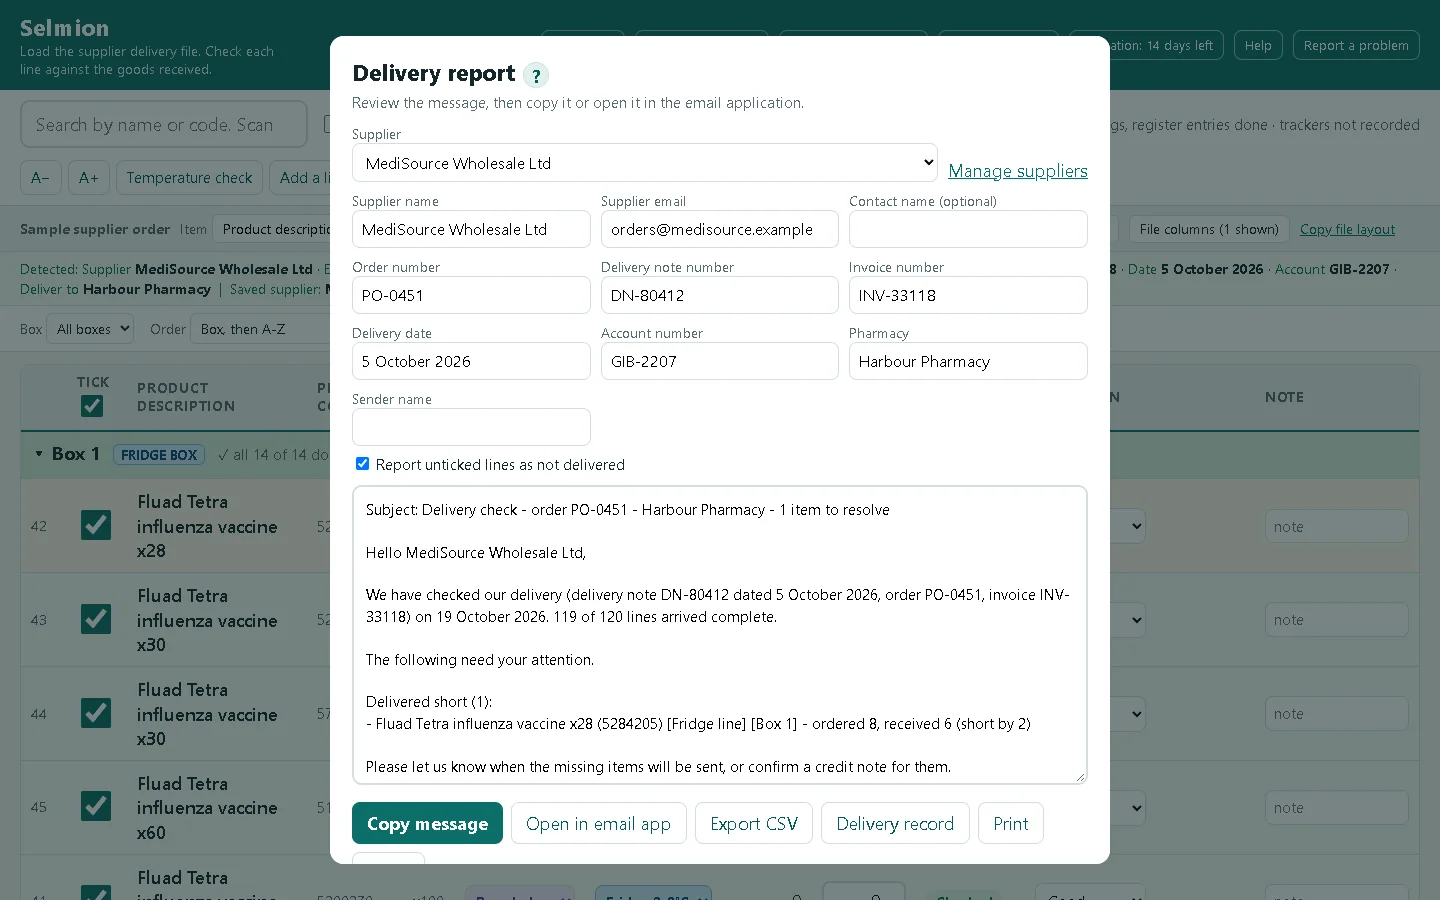The width and height of the screenshot is (1440, 900).
Task: Untick the checkbox for row 44
Action: (96, 713)
